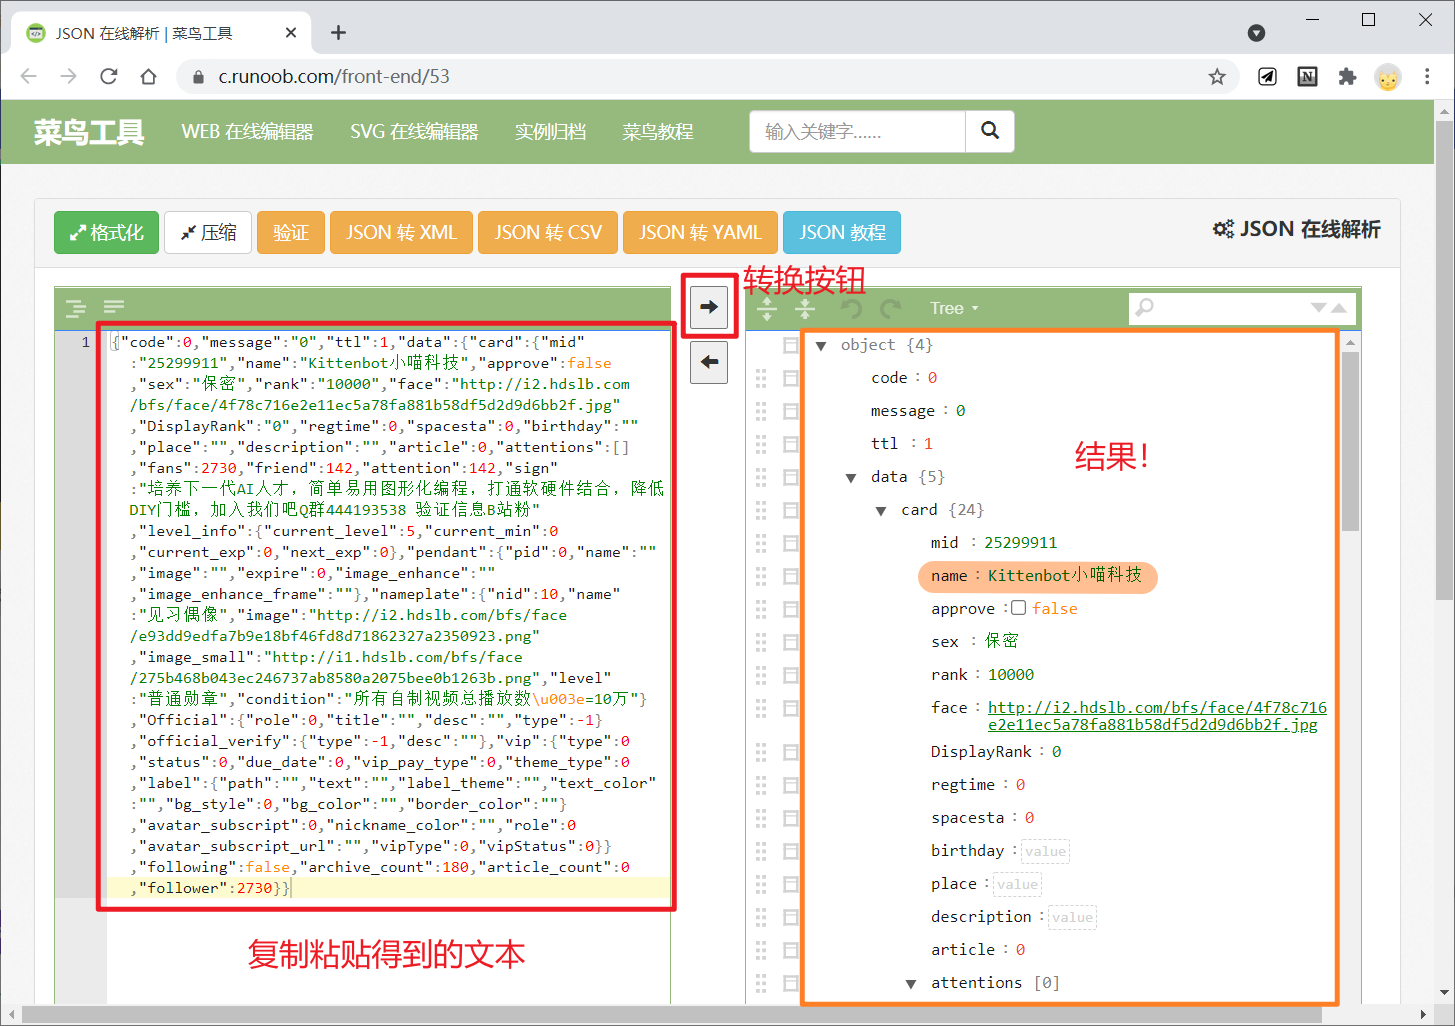Click the JSON 转 CSV button
Viewport: 1455px width, 1026px height.
[548, 232]
